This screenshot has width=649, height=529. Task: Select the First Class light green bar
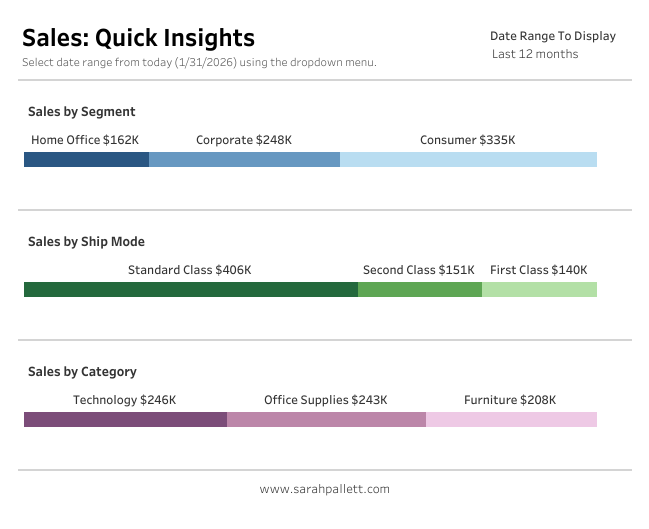[x=539, y=290]
